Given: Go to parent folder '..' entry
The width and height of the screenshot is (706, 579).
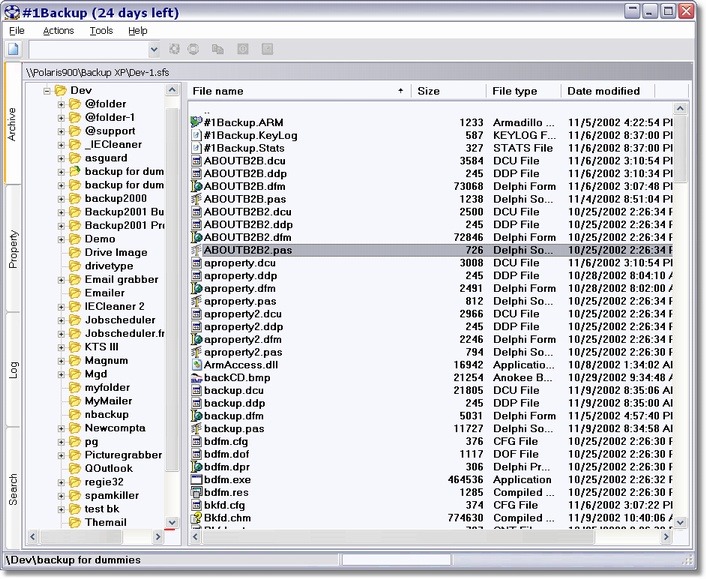Looking at the screenshot, I should click(x=207, y=111).
